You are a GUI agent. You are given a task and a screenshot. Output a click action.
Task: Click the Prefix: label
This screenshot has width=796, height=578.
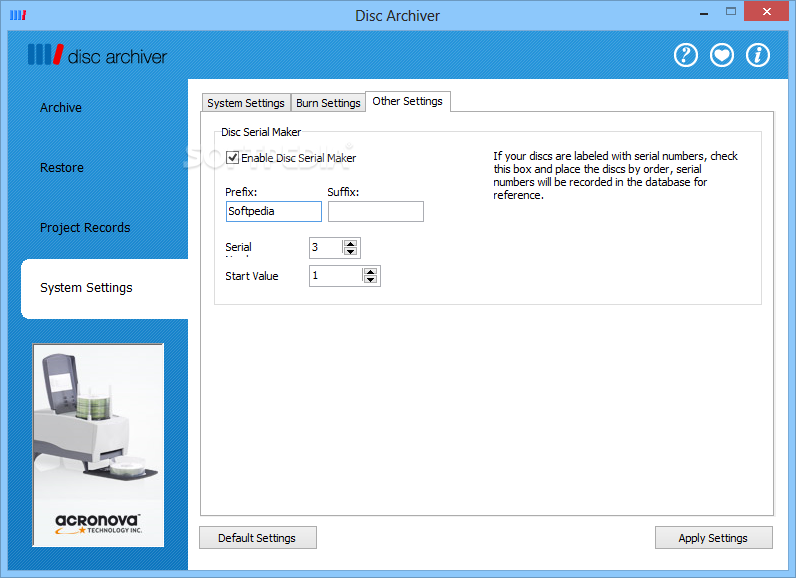click(x=241, y=192)
